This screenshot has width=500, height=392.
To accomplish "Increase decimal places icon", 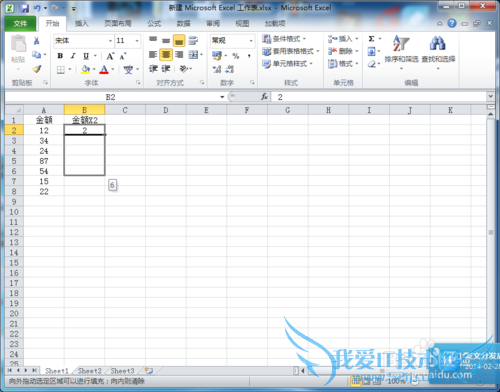I will (x=217, y=69).
